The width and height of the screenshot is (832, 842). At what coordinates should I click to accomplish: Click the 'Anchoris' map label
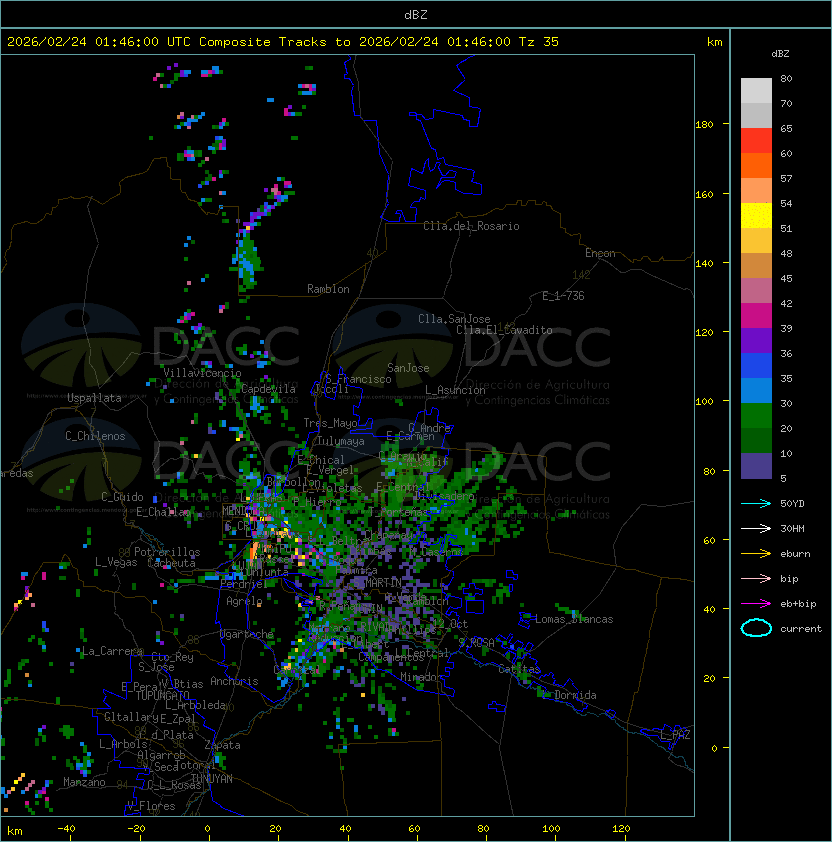234,681
